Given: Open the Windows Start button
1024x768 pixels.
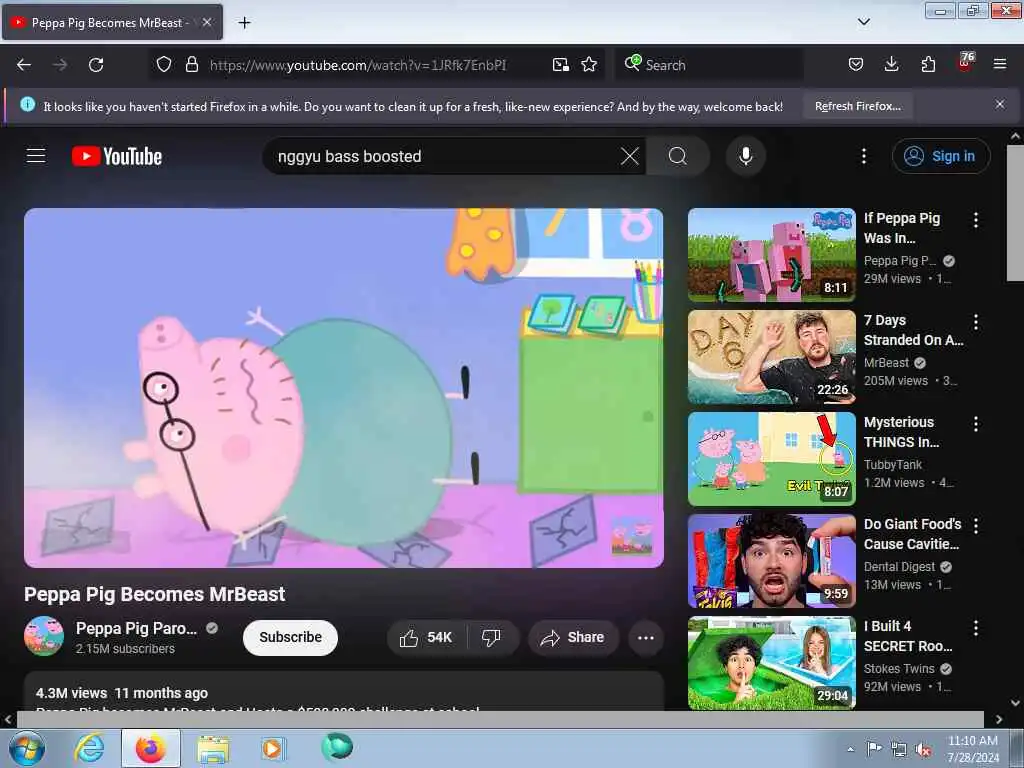Looking at the screenshot, I should pos(27,748).
